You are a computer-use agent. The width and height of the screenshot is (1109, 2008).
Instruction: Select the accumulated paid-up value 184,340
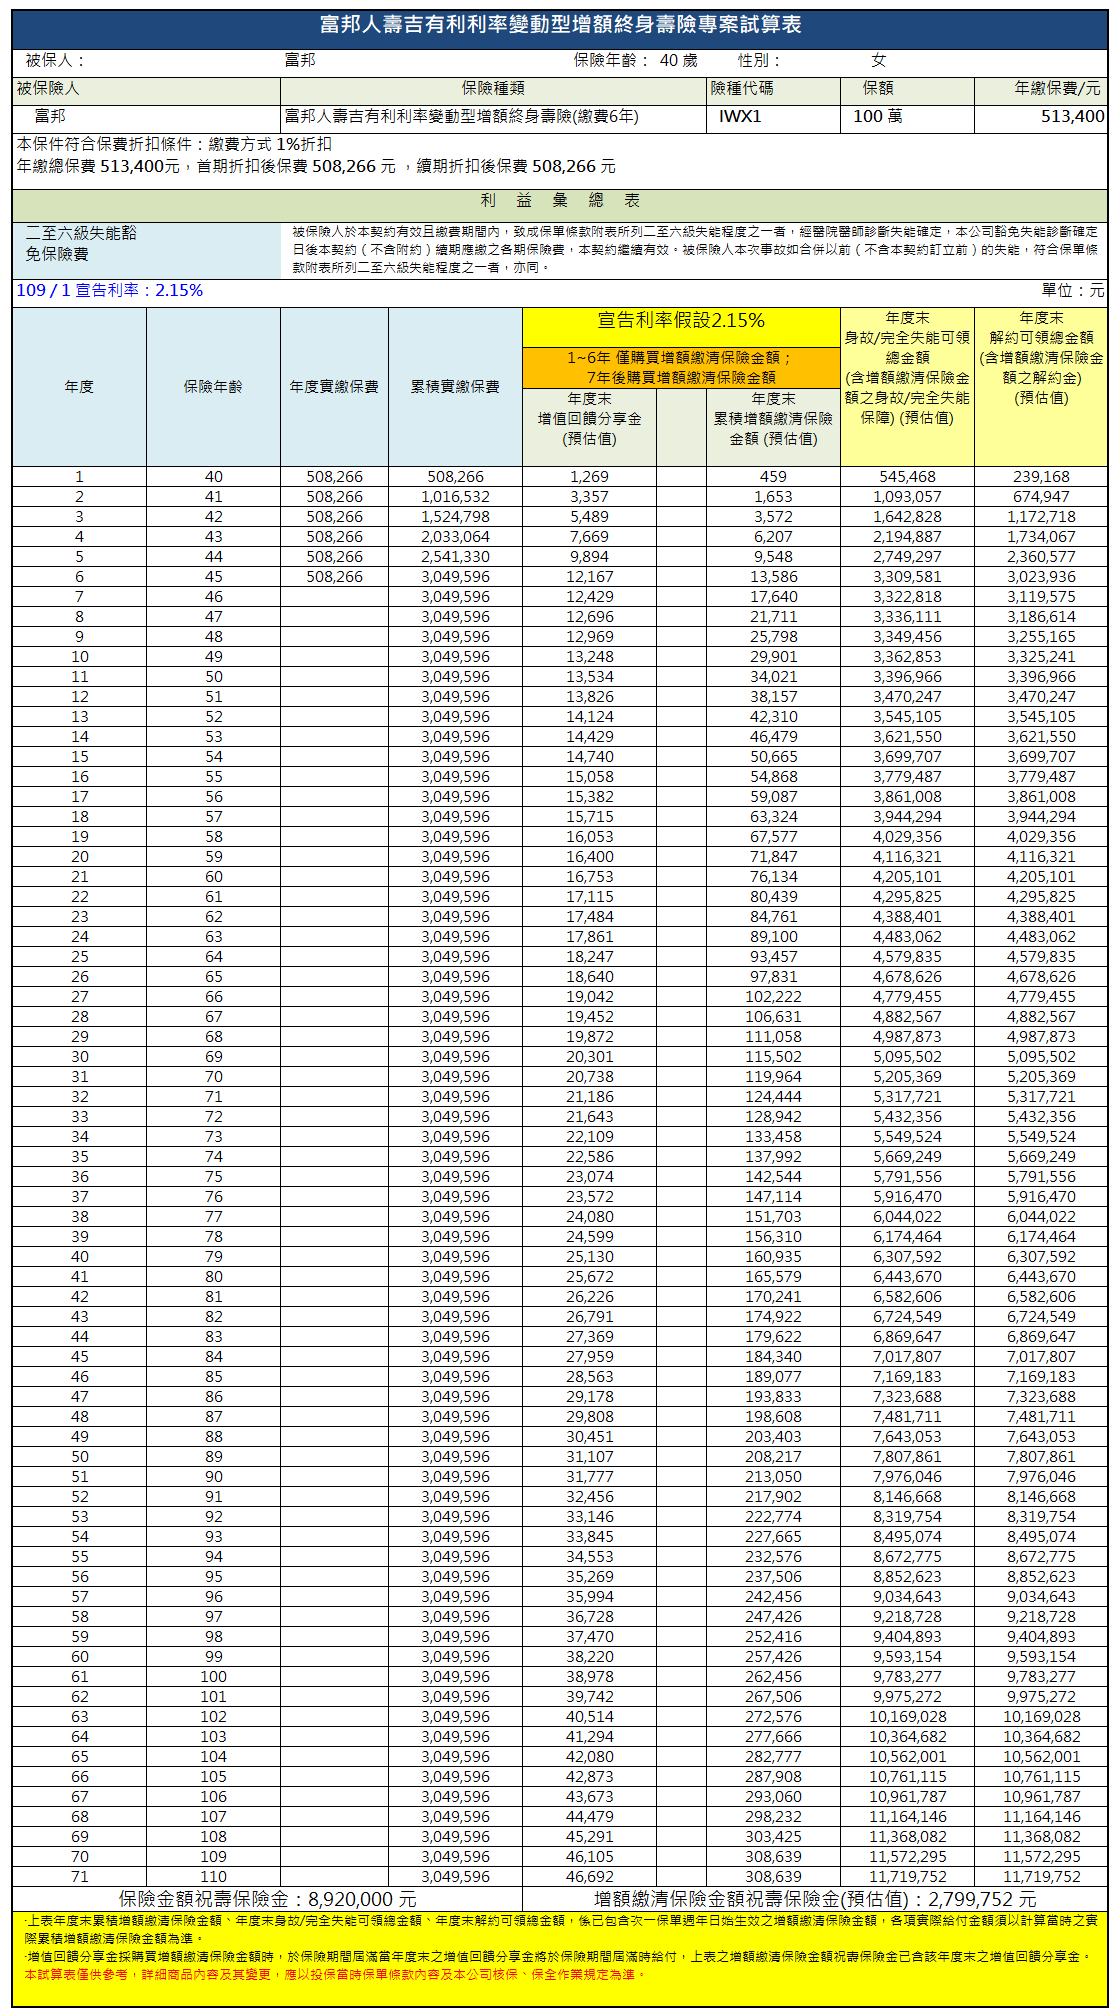point(773,1357)
